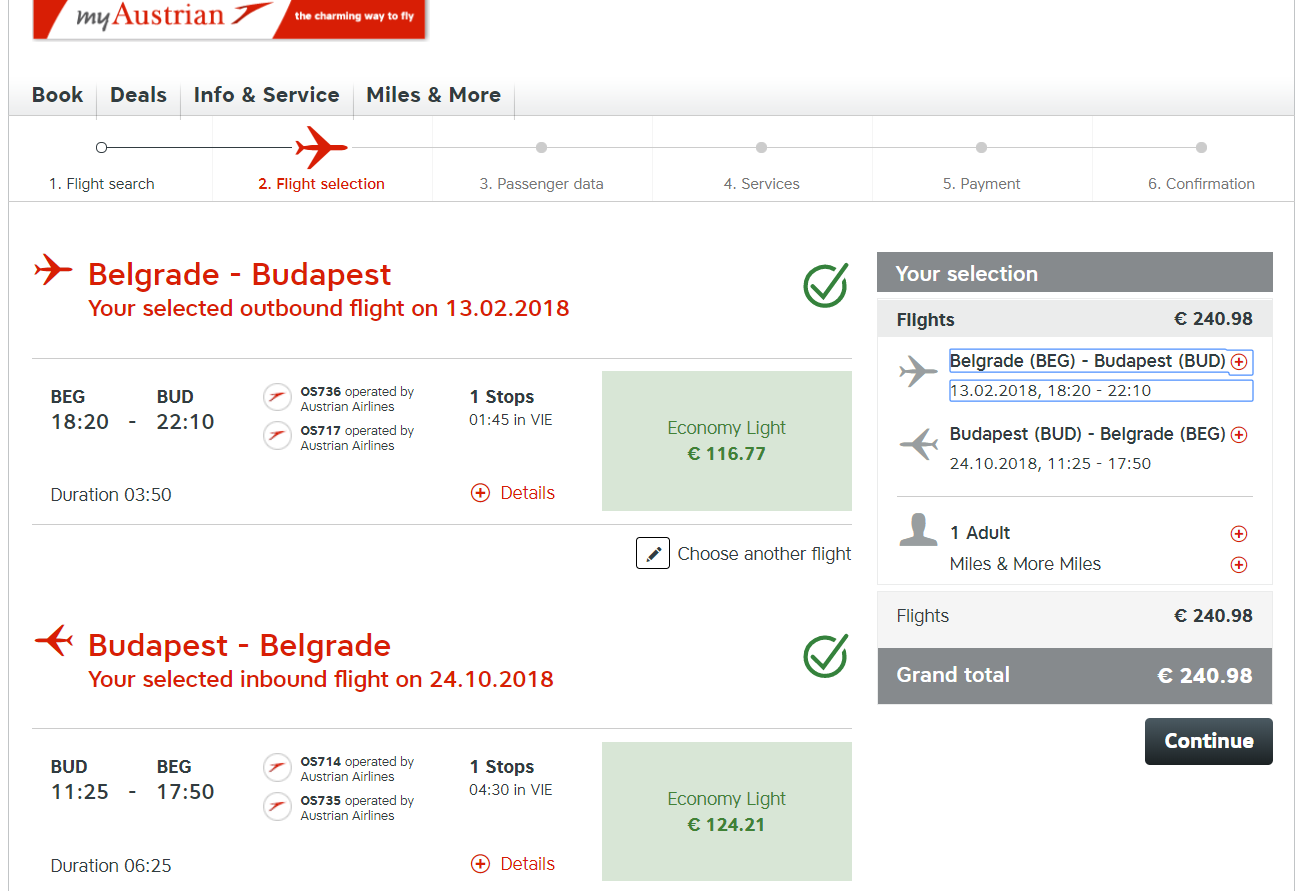Click the pencil icon beside Choose another flight
The width and height of the screenshot is (1296, 891).
click(x=653, y=553)
